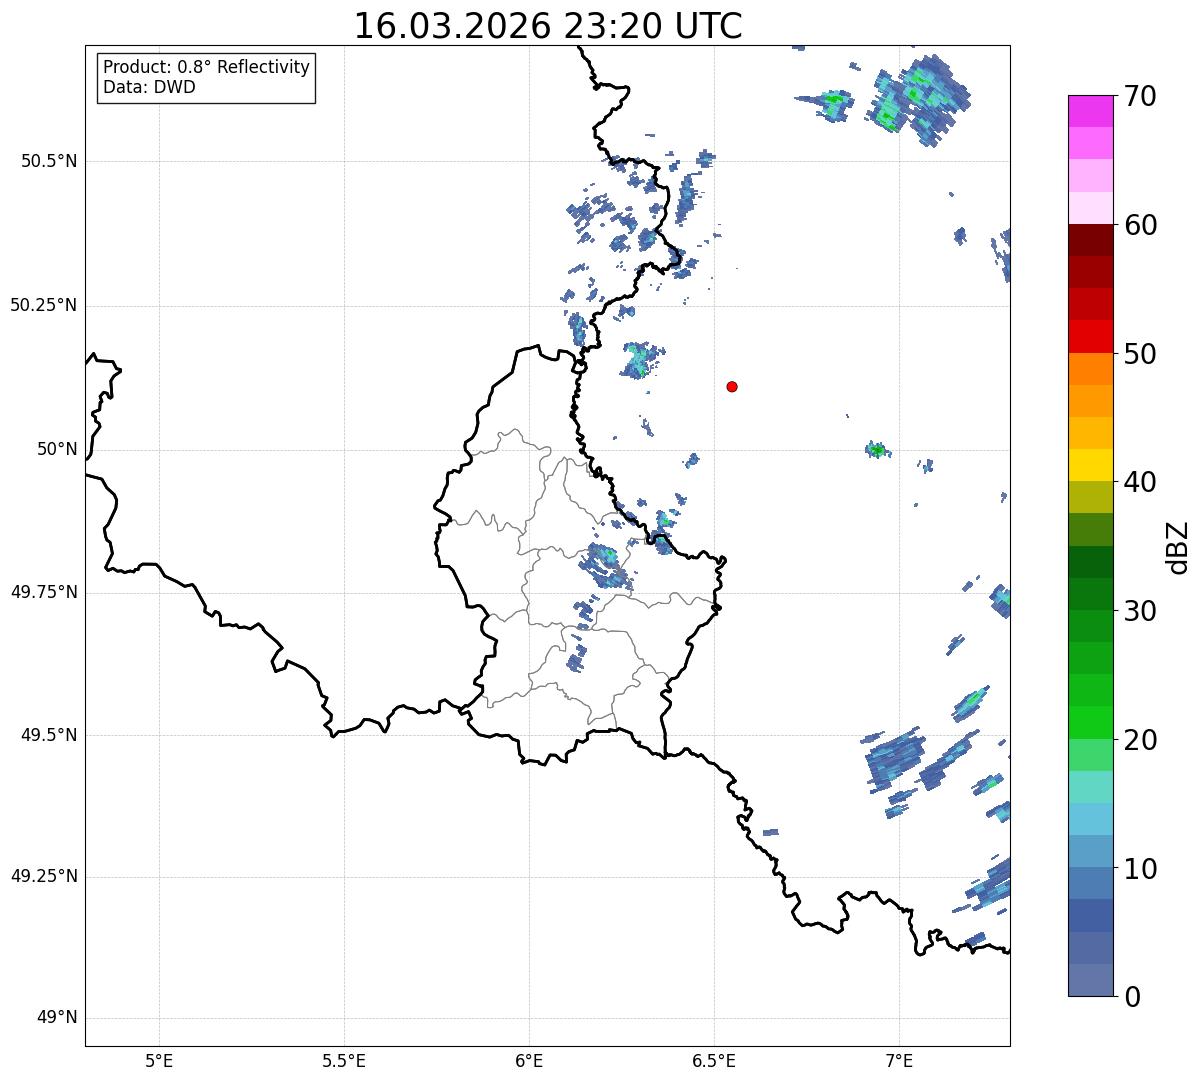Click the latitude label 49.5°N
1202x1081 pixels.
pos(49,735)
